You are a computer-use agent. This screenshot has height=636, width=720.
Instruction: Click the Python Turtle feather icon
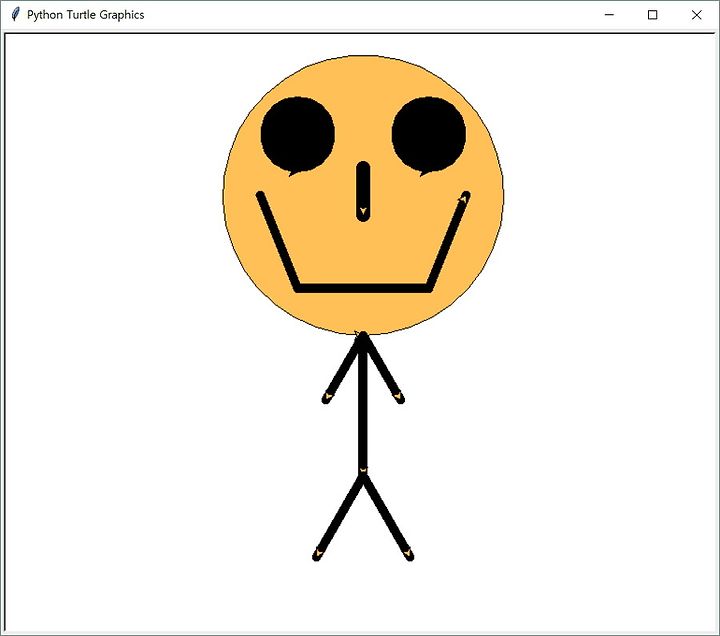[x=15, y=14]
